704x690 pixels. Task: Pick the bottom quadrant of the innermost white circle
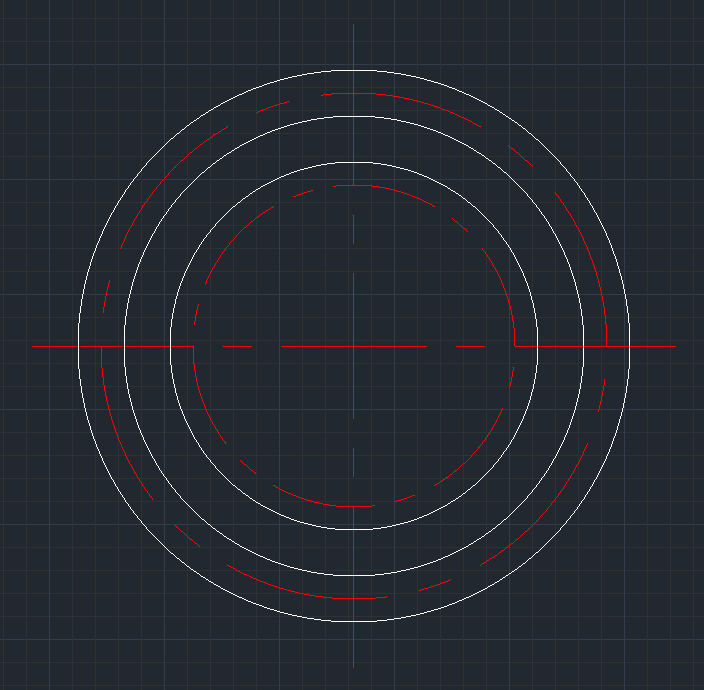354,530
